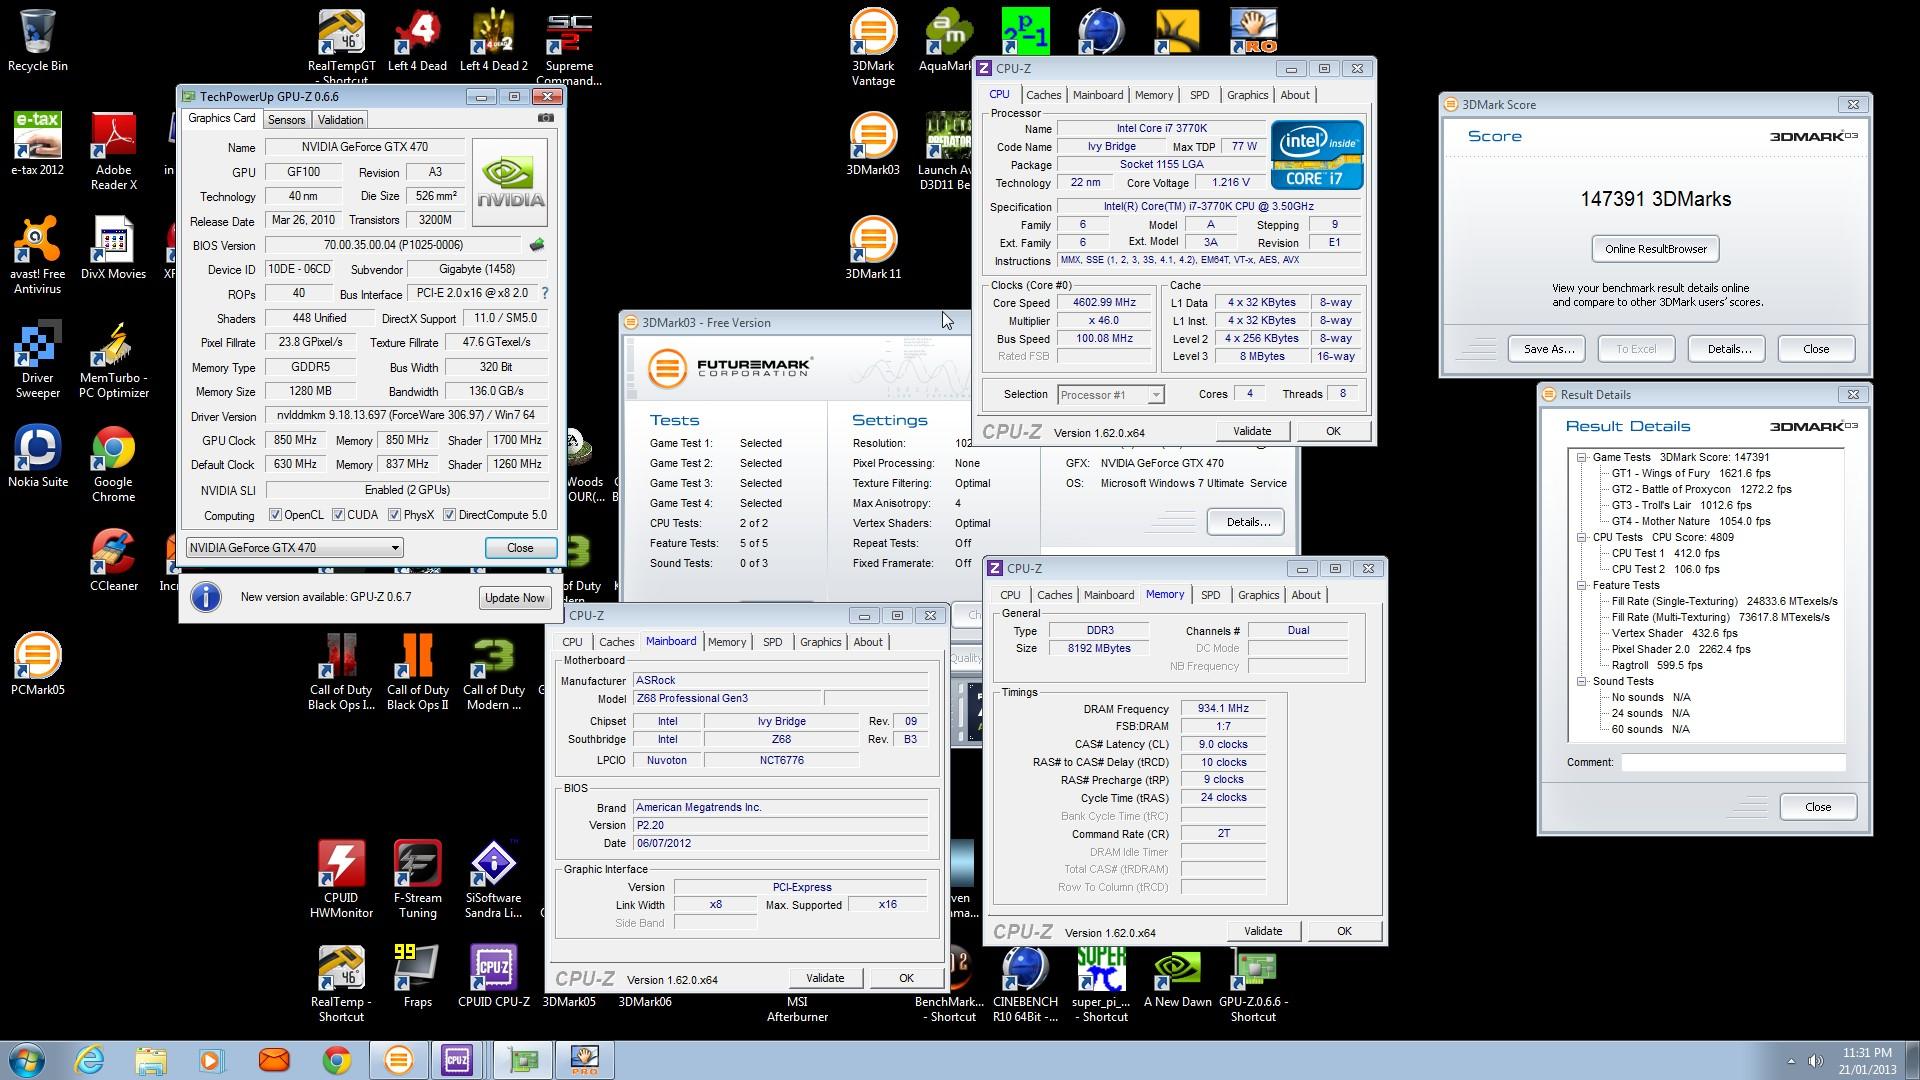1920x1080 pixels.
Task: Open Windows Explorer folder on taskbar
Action: pos(151,1060)
